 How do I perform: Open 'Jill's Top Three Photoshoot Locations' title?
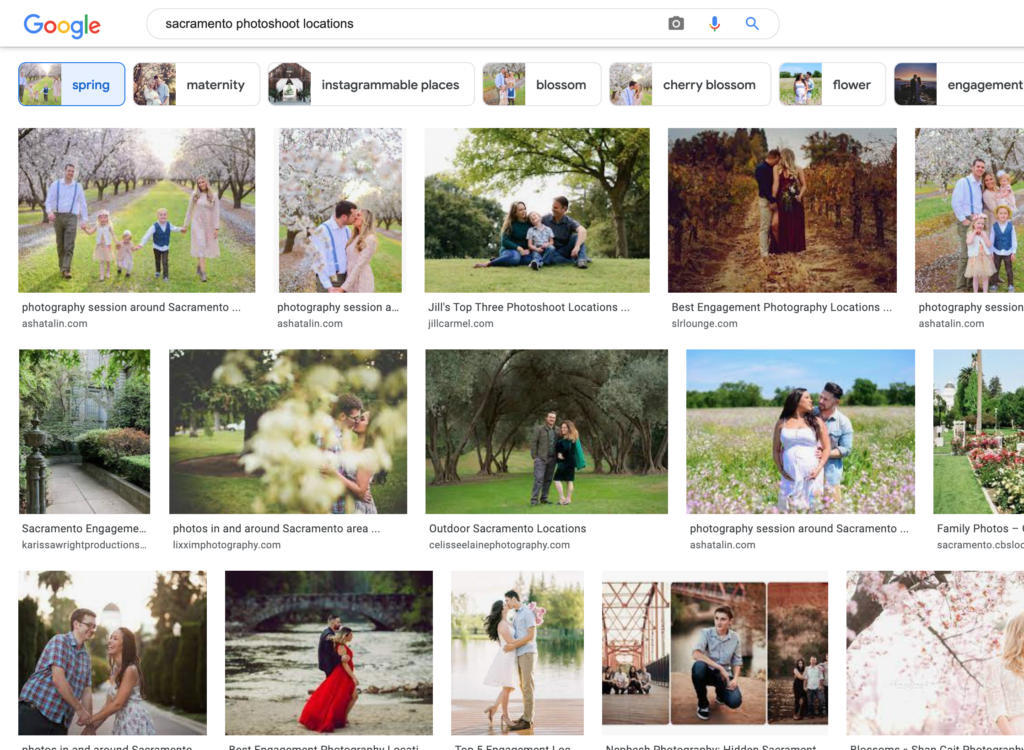point(529,307)
